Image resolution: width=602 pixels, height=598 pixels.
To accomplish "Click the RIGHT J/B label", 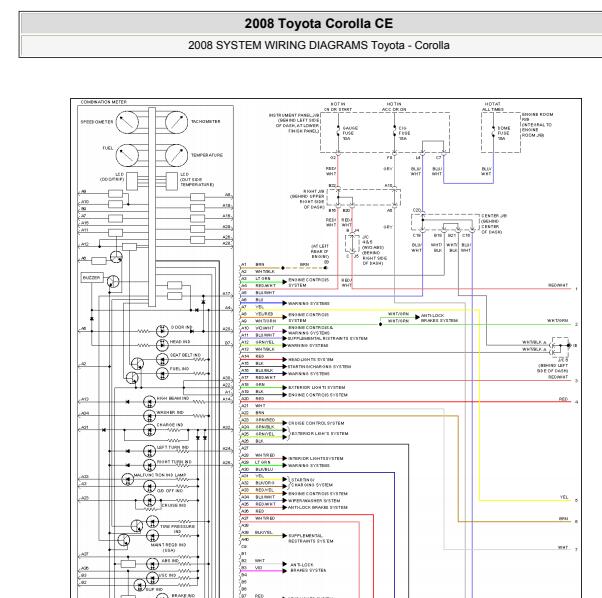I will point(308,199).
